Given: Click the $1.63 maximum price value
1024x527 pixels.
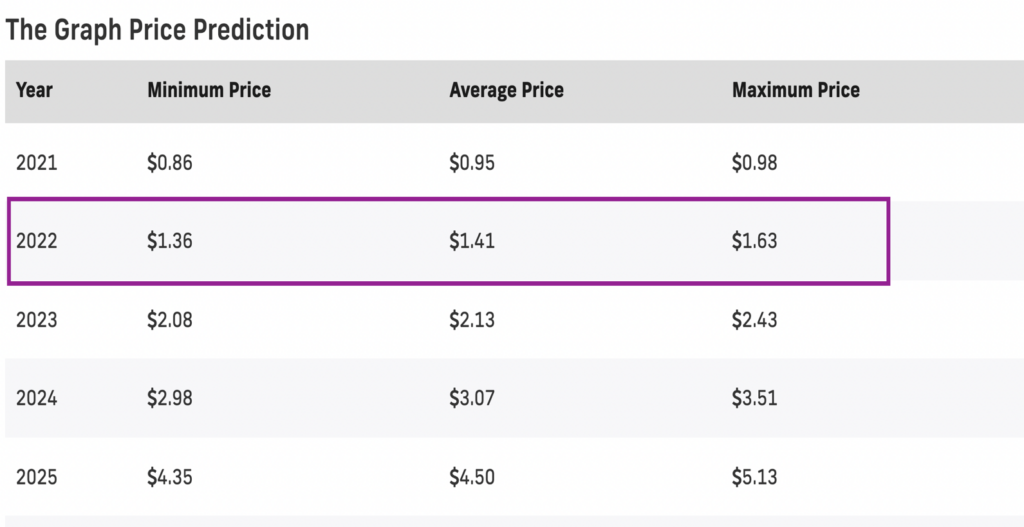Looking at the screenshot, I should pyautogui.click(x=754, y=242).
